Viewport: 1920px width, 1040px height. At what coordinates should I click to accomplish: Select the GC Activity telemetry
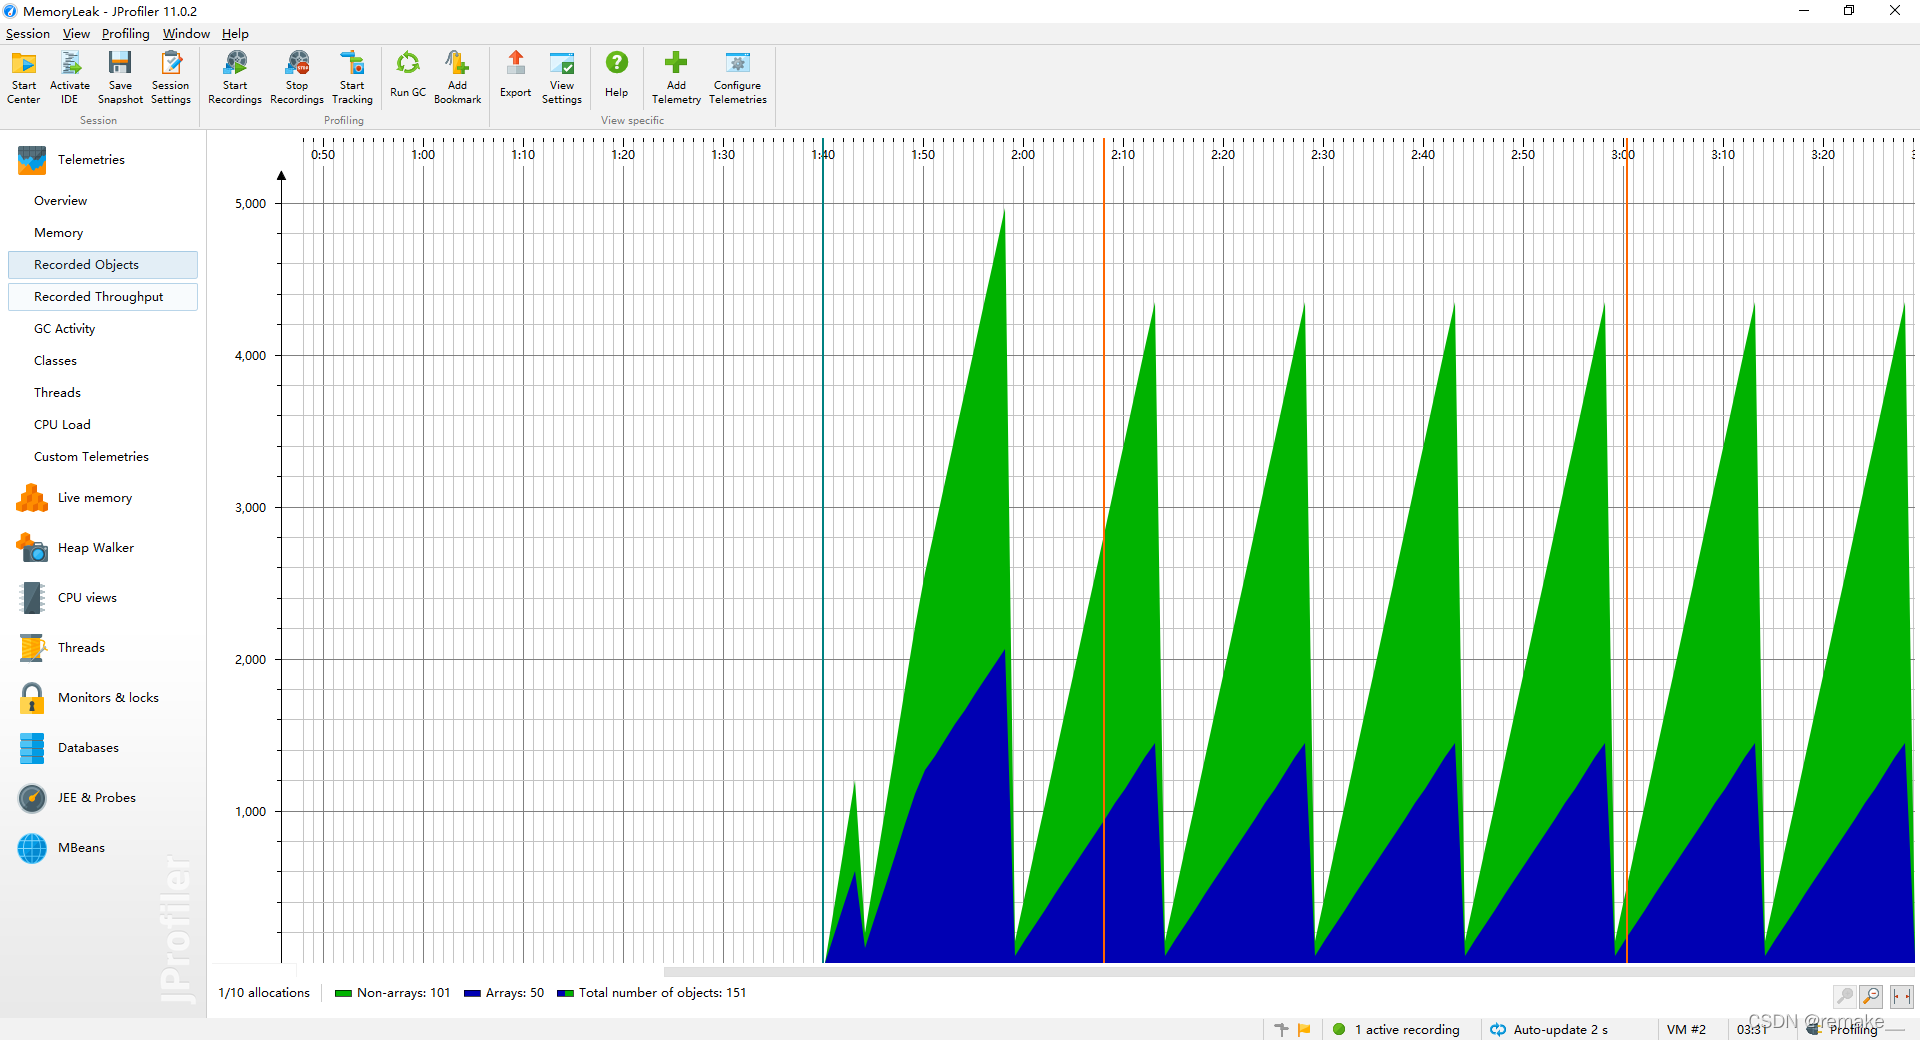[x=102, y=329]
